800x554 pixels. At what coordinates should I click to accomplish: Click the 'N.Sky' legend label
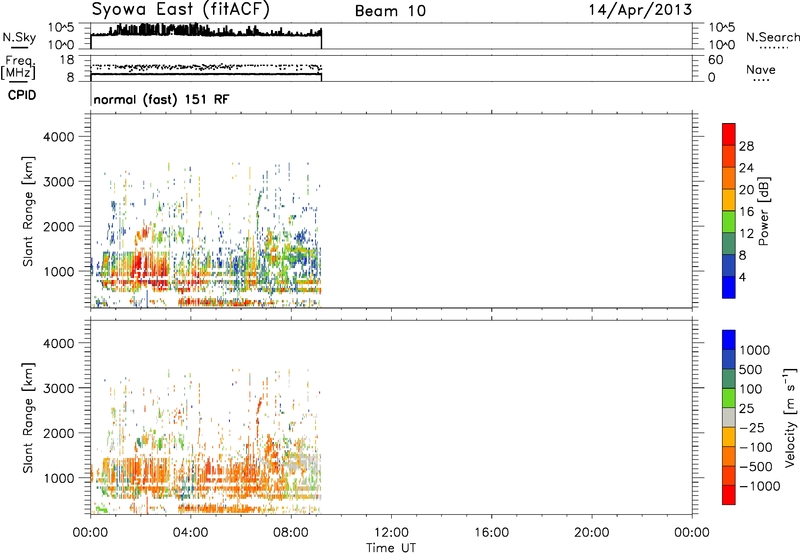(x=19, y=37)
